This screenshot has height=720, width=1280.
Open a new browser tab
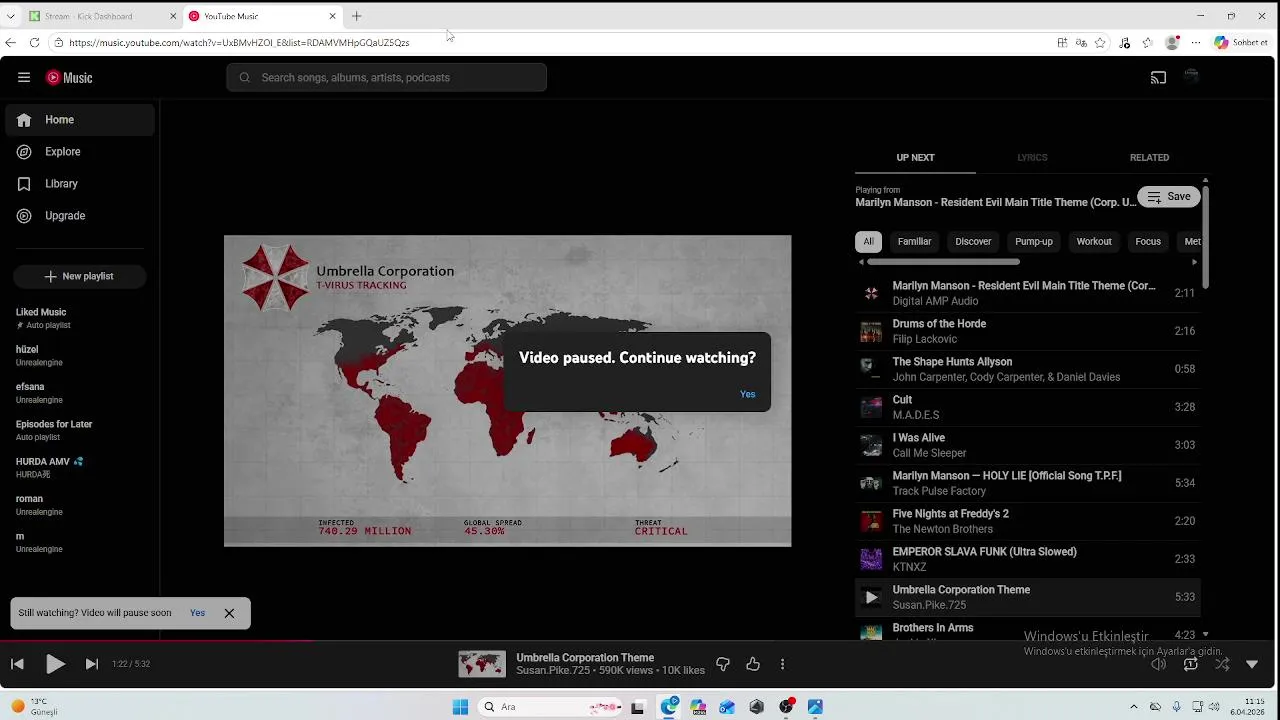click(x=356, y=16)
